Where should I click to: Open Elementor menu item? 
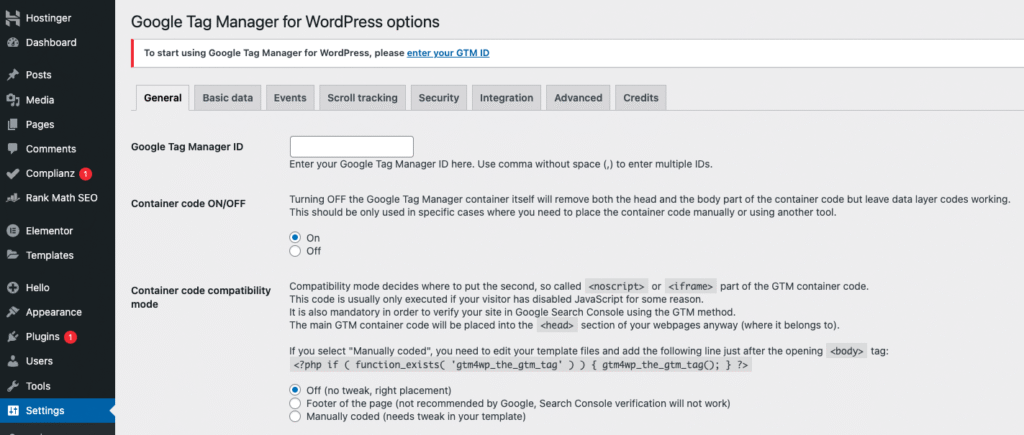[x=57, y=231]
